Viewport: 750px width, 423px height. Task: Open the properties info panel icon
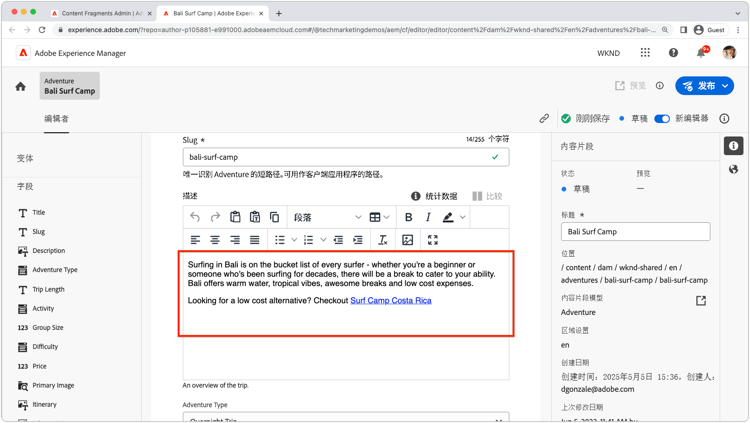click(x=733, y=146)
